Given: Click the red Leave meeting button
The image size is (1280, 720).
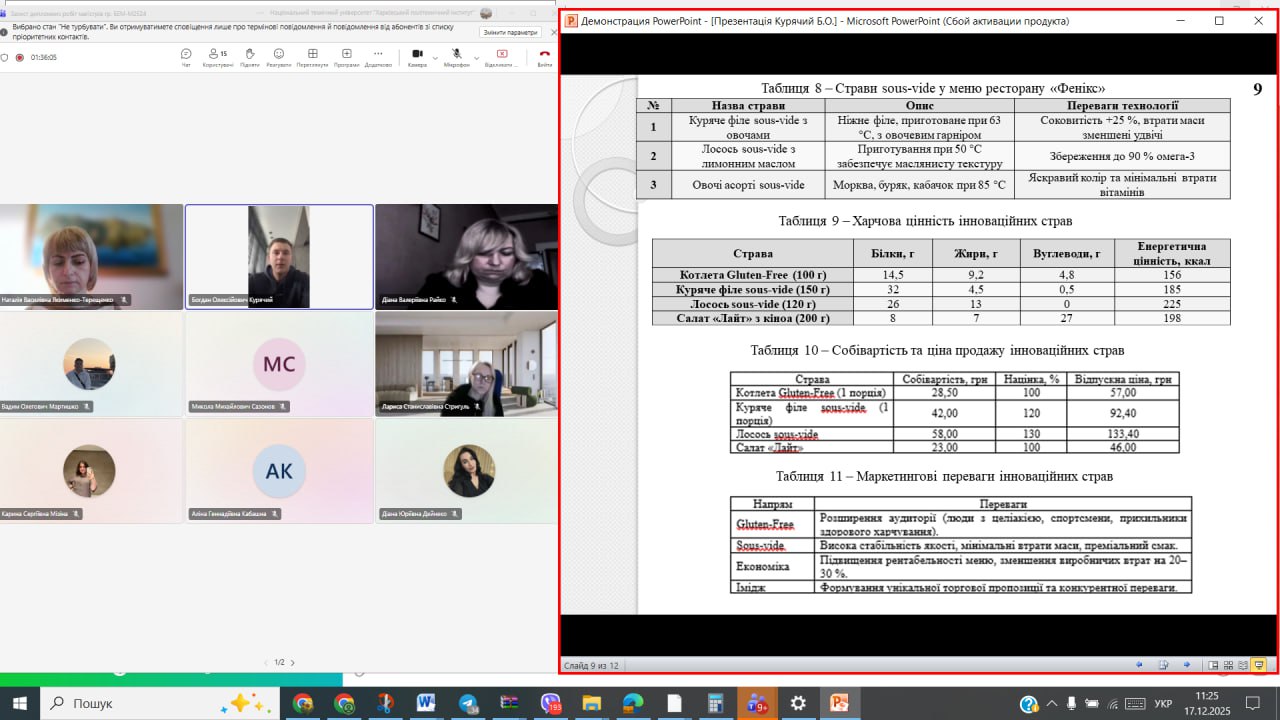Looking at the screenshot, I should (x=544, y=56).
